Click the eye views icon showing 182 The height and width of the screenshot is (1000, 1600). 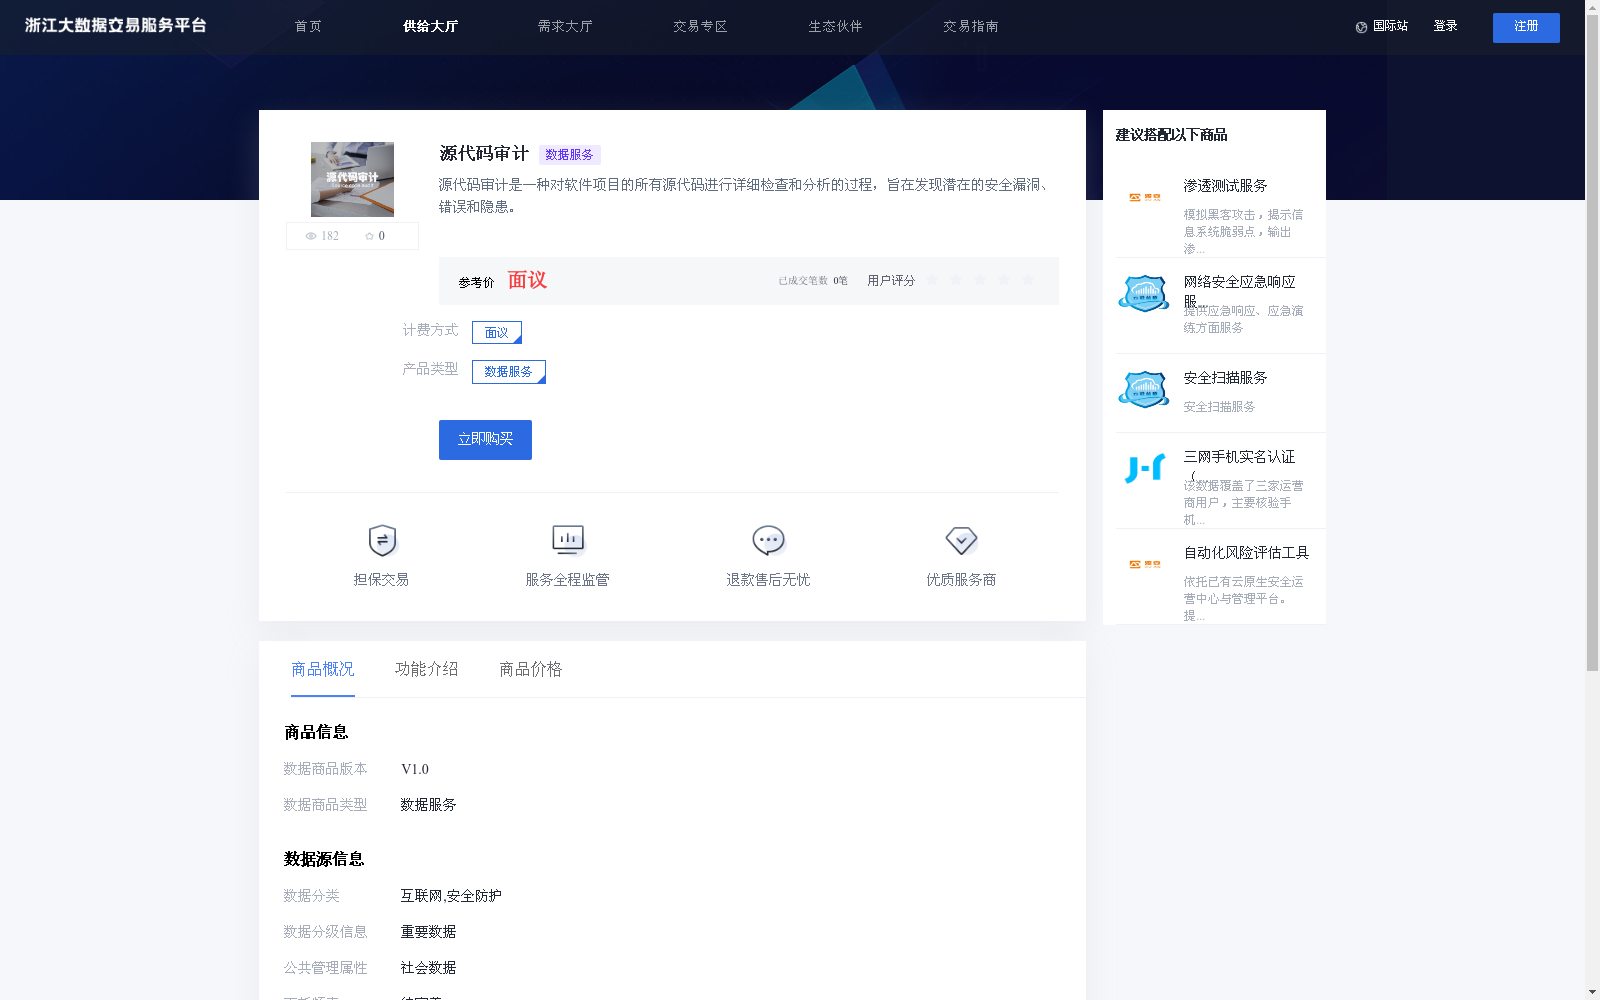(311, 236)
